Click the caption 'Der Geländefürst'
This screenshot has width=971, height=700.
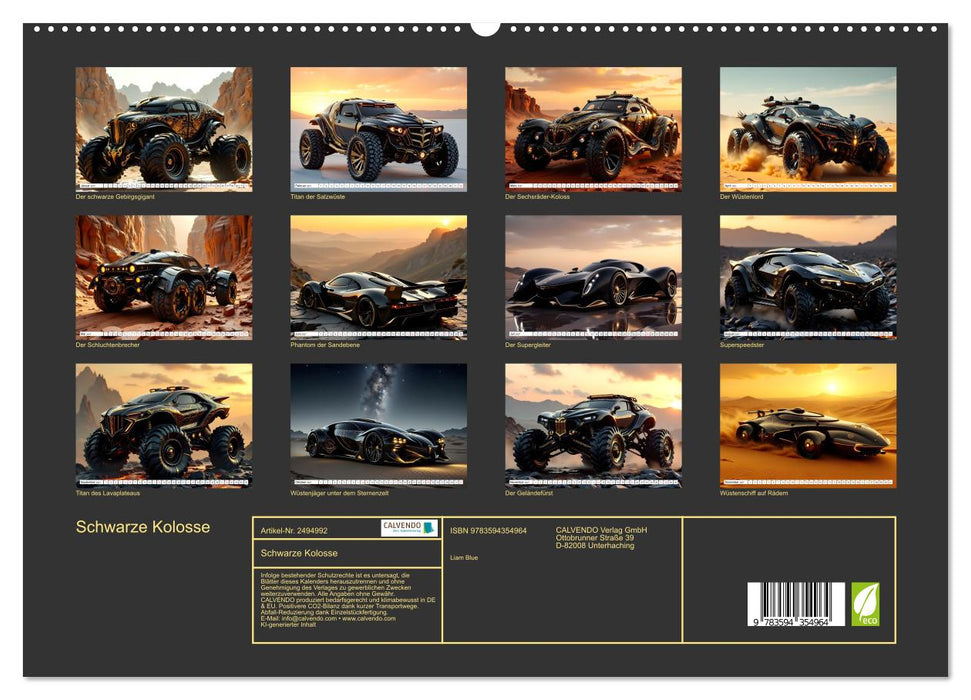(x=529, y=493)
